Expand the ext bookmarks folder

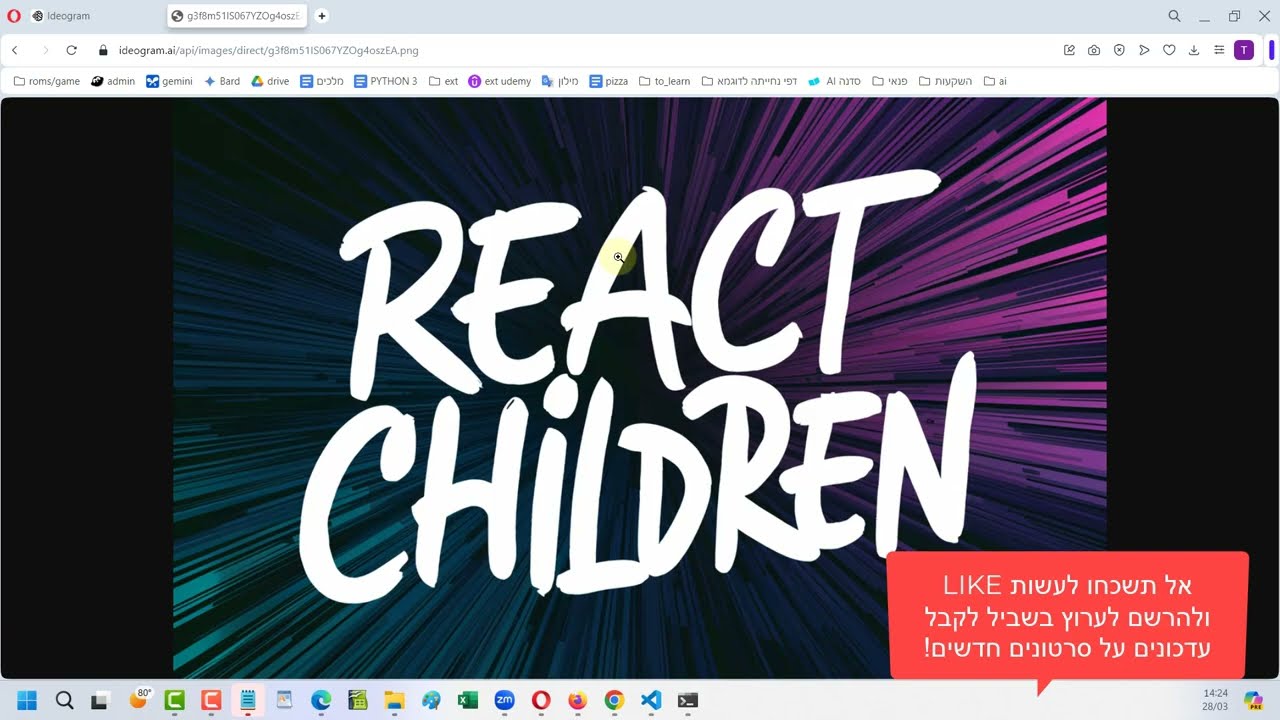pyautogui.click(x=443, y=81)
